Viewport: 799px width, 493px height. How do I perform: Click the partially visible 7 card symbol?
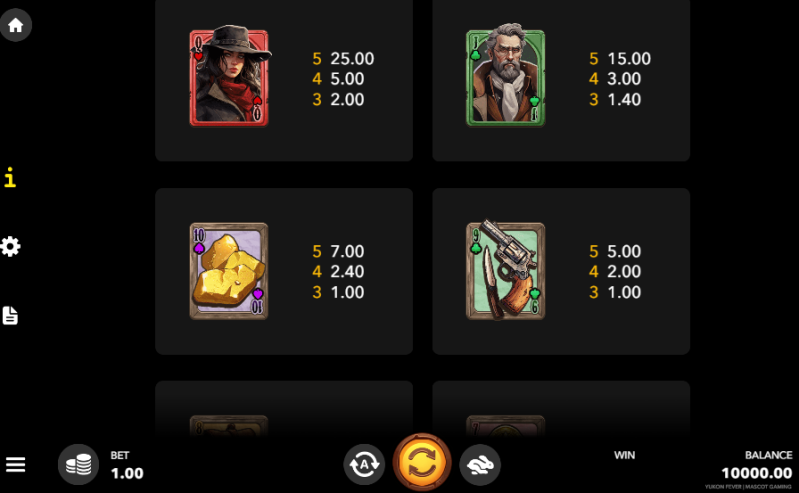(x=505, y=425)
